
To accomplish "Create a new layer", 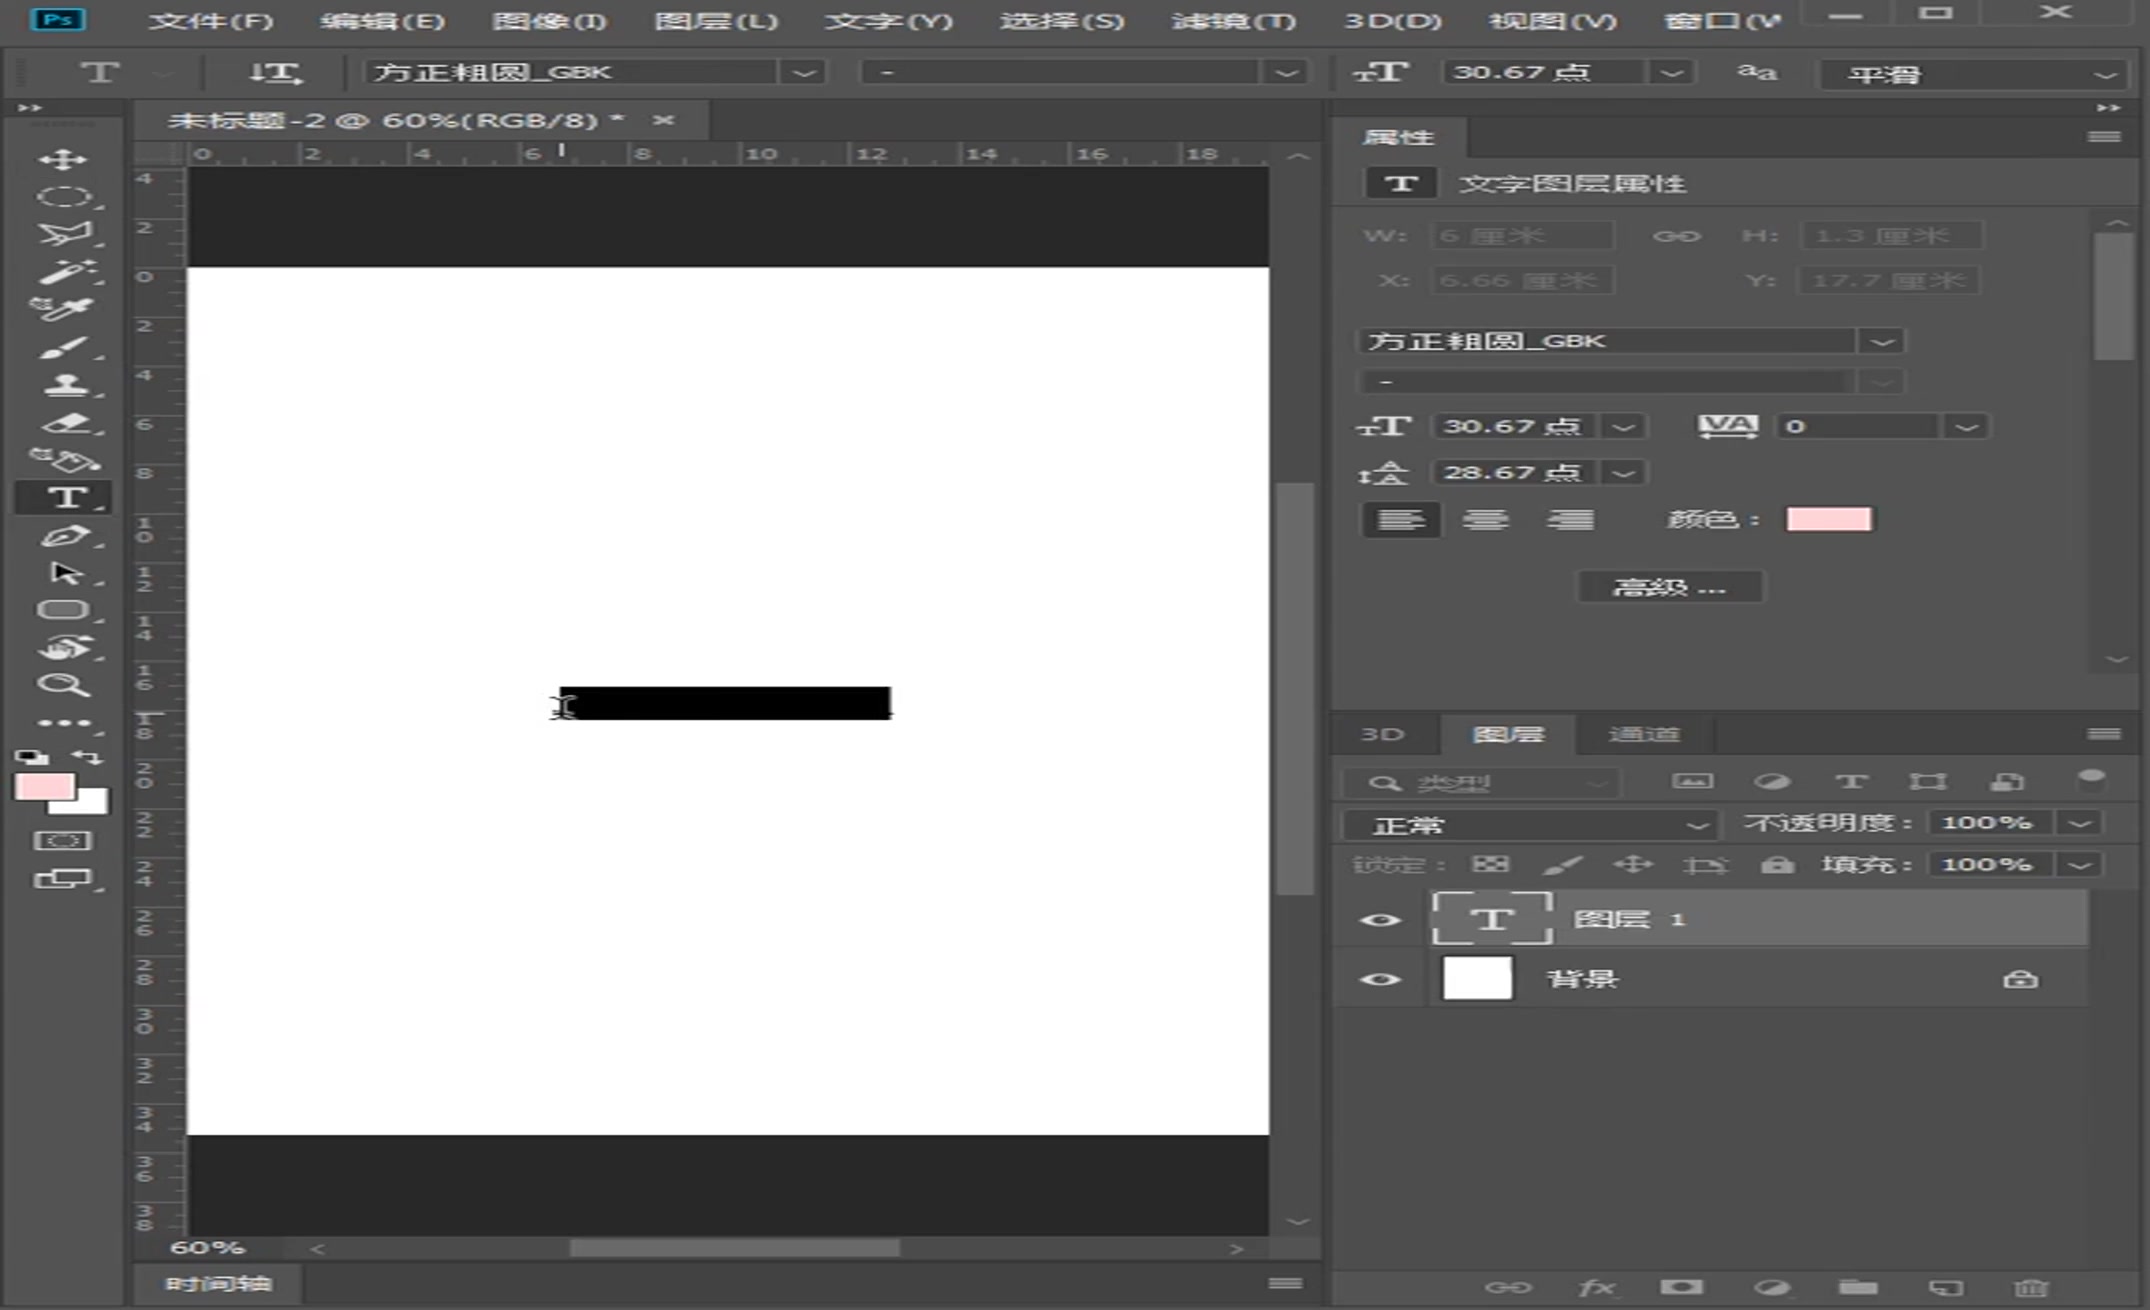I will click(1946, 1287).
